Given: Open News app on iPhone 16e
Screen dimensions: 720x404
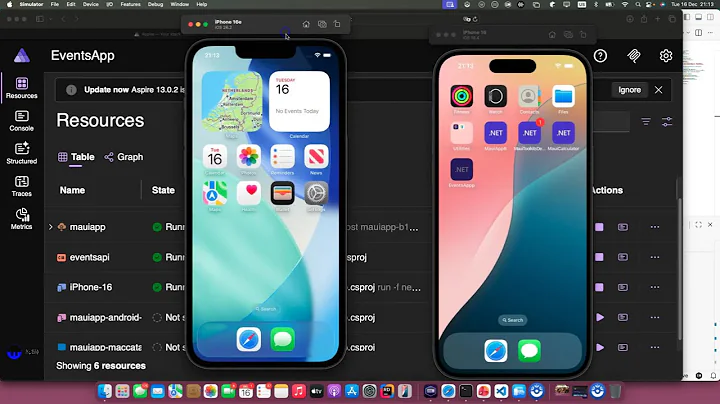Looking at the screenshot, I should pyautogui.click(x=316, y=157).
